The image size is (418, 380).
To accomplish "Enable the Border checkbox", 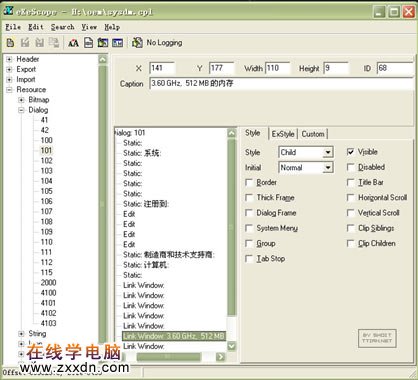I will 249,182.
